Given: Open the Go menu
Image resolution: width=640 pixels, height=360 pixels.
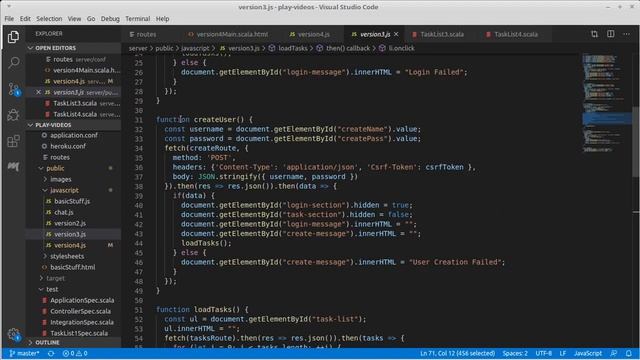Looking at the screenshot, I should tap(91, 19).
